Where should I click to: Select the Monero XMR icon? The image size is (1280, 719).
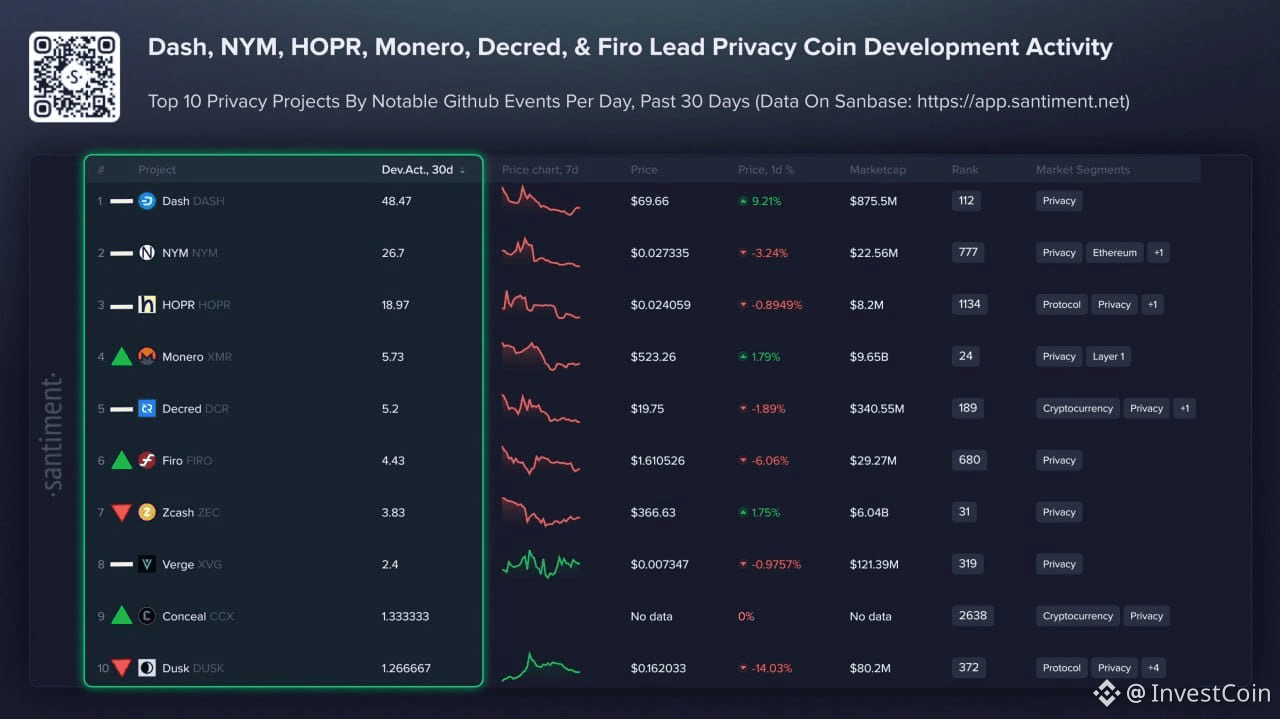(147, 357)
